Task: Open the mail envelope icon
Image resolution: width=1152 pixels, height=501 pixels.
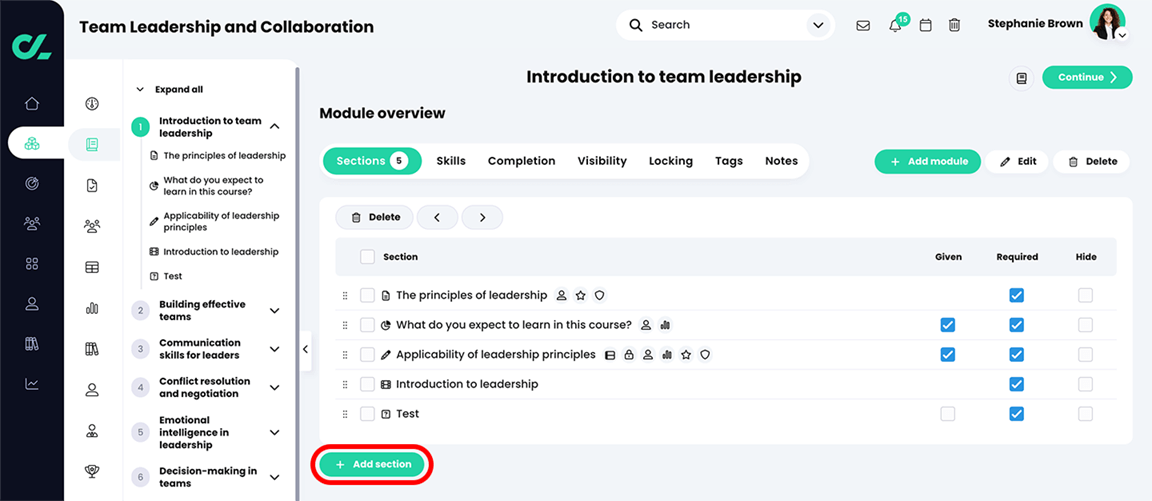Action: pyautogui.click(x=863, y=26)
